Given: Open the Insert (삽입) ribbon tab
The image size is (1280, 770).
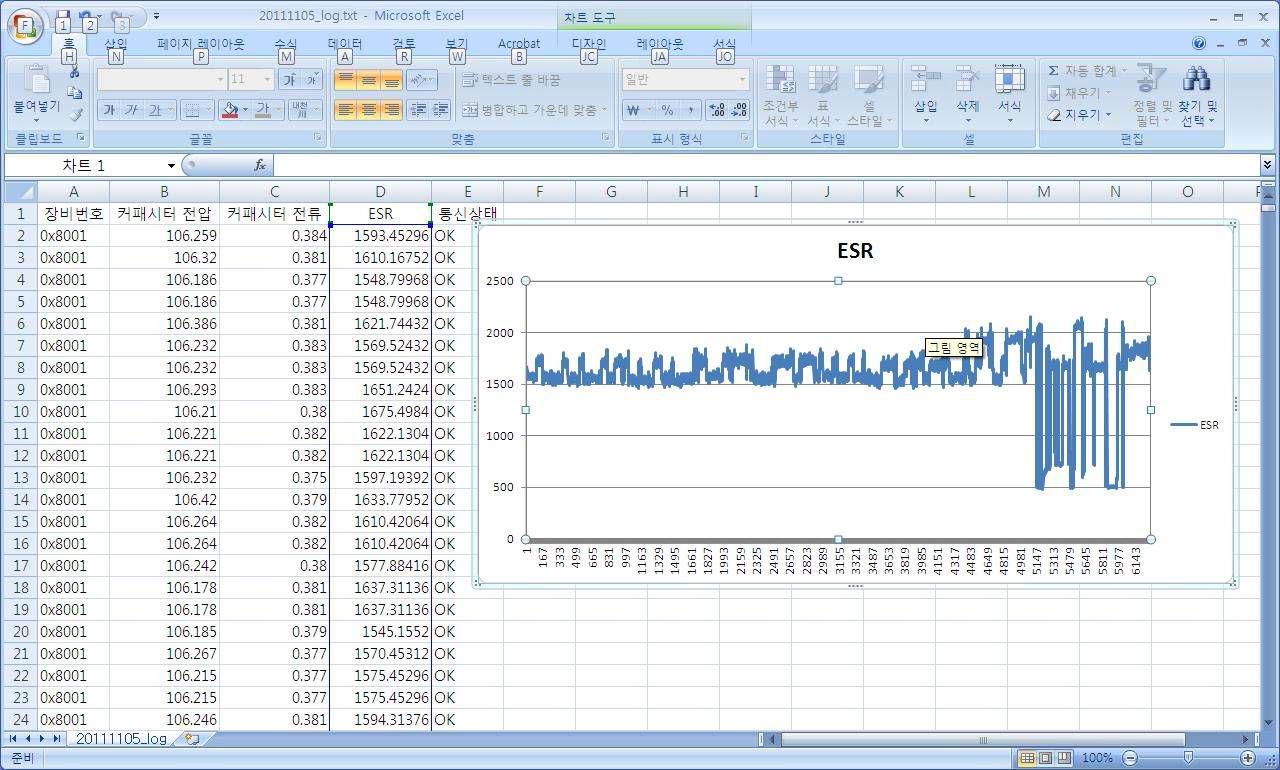Looking at the screenshot, I should click(x=116, y=44).
